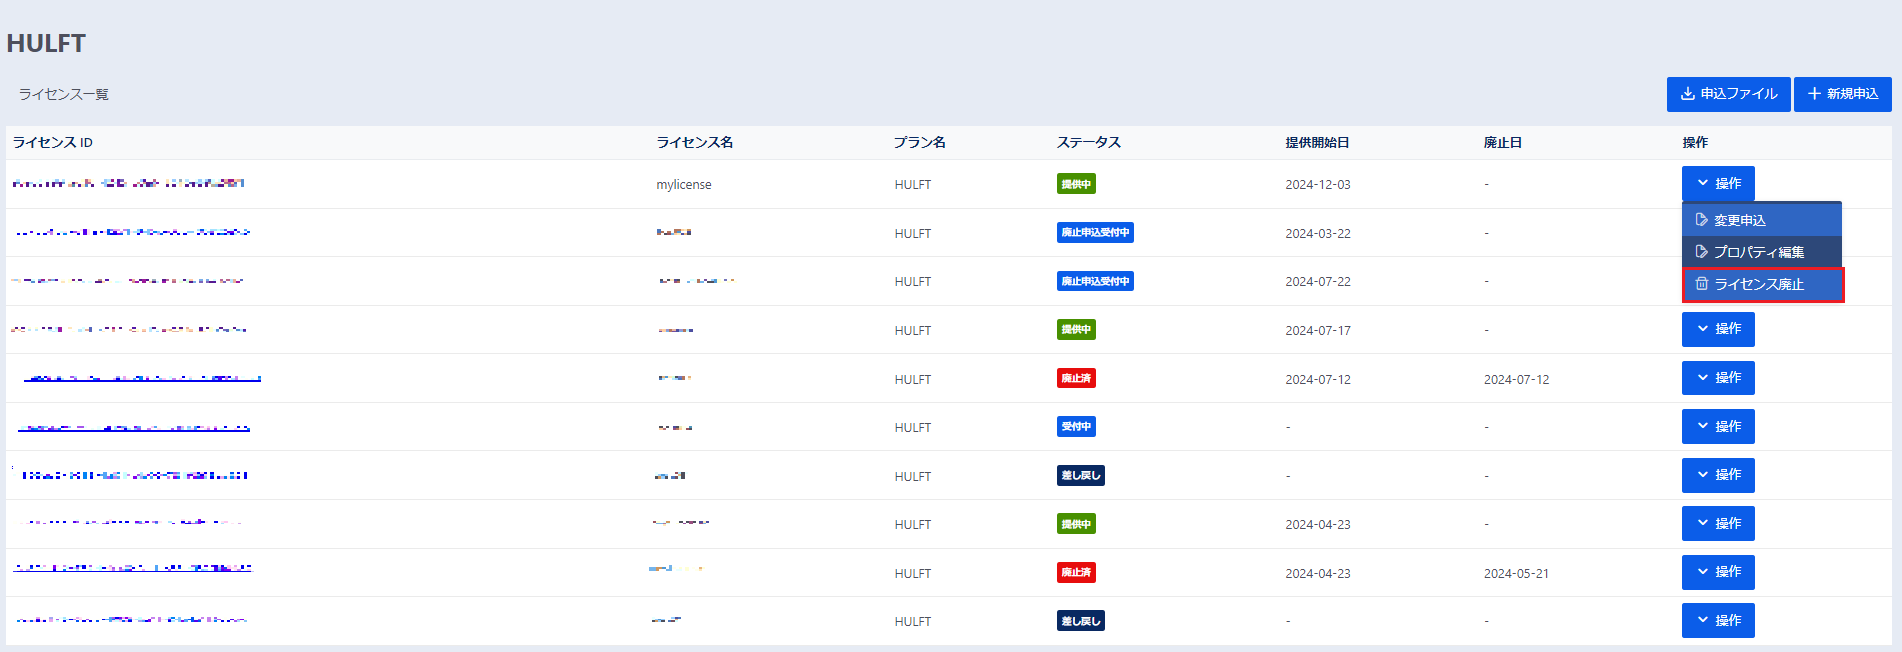Click 廃止済 badge in row abolished 2024-07-12
Image resolution: width=1902 pixels, height=652 pixels.
1076,378
